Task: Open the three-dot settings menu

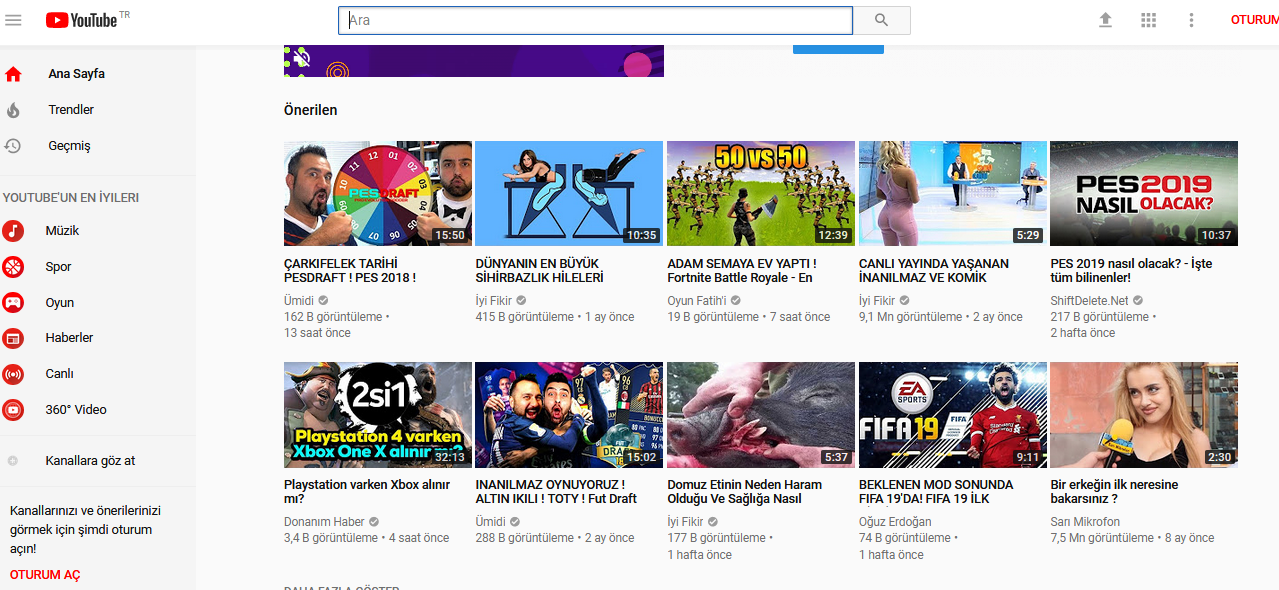Action: 1191,20
